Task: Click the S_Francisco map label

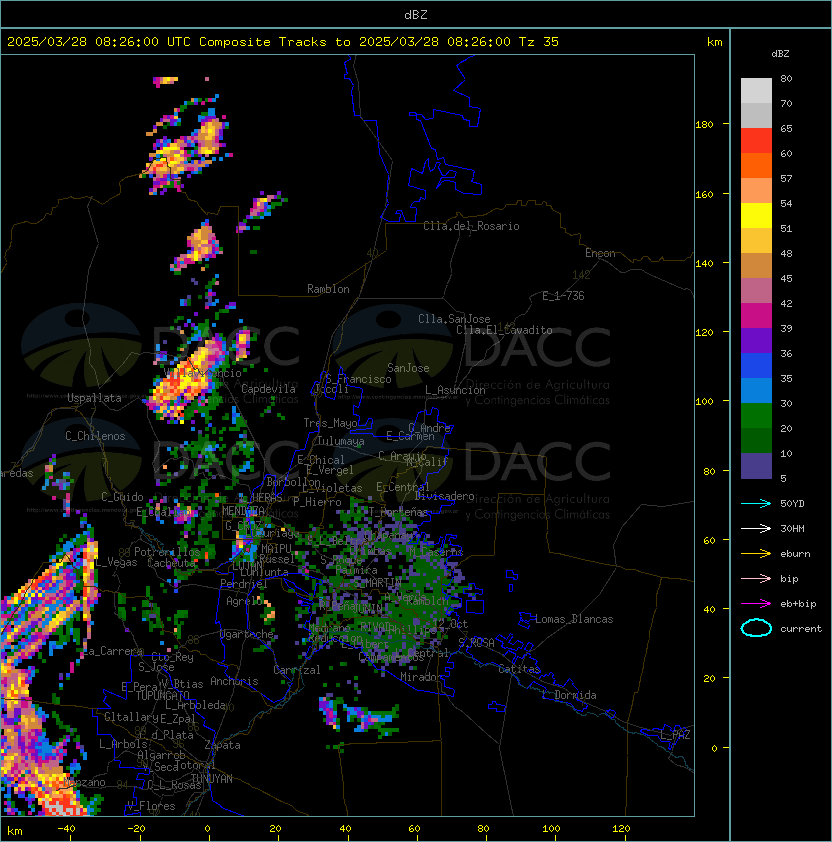Action: 358,379
